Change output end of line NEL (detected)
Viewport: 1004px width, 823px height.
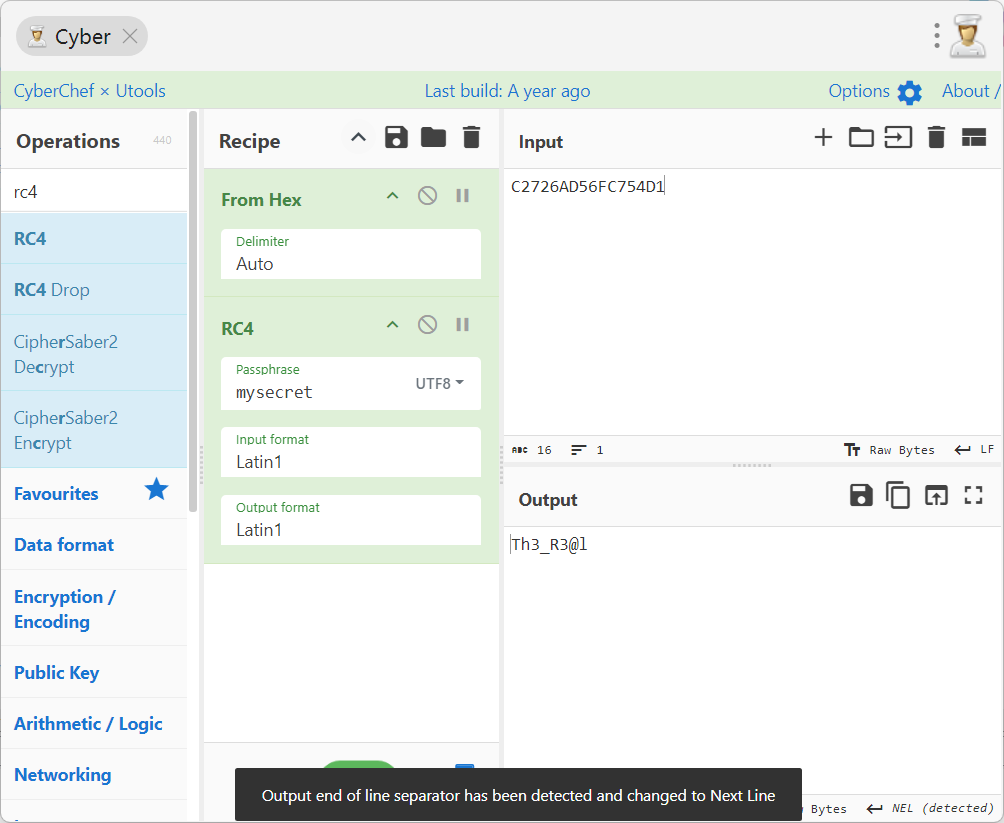tap(929, 808)
